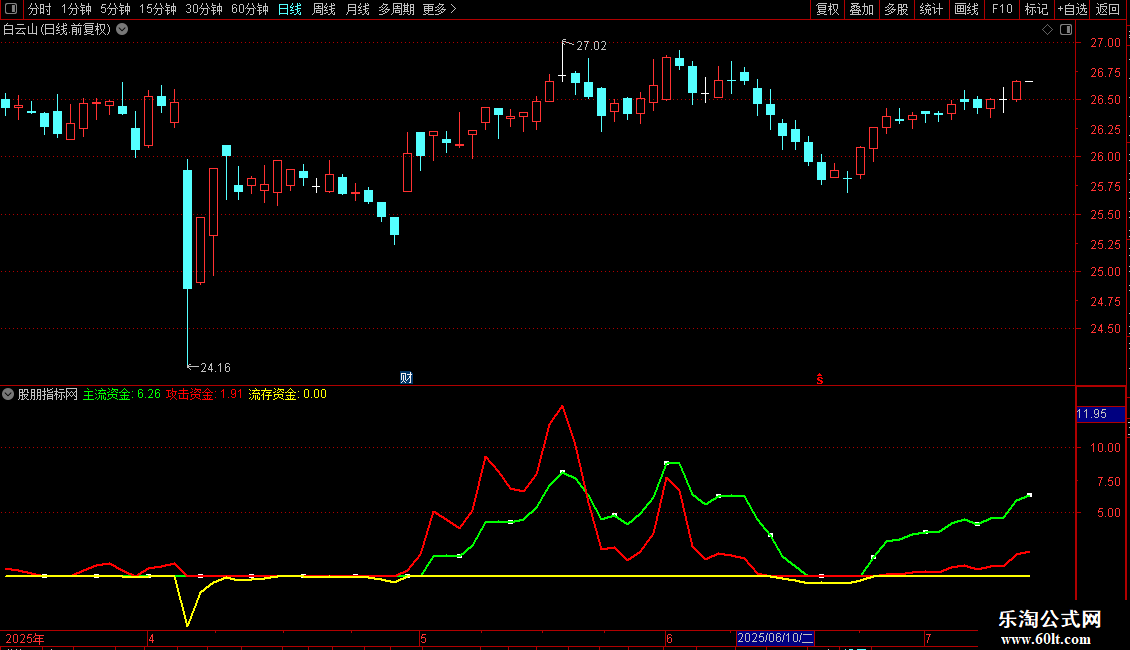Open the F10 company info
This screenshot has width=1130, height=650.
1002,9
